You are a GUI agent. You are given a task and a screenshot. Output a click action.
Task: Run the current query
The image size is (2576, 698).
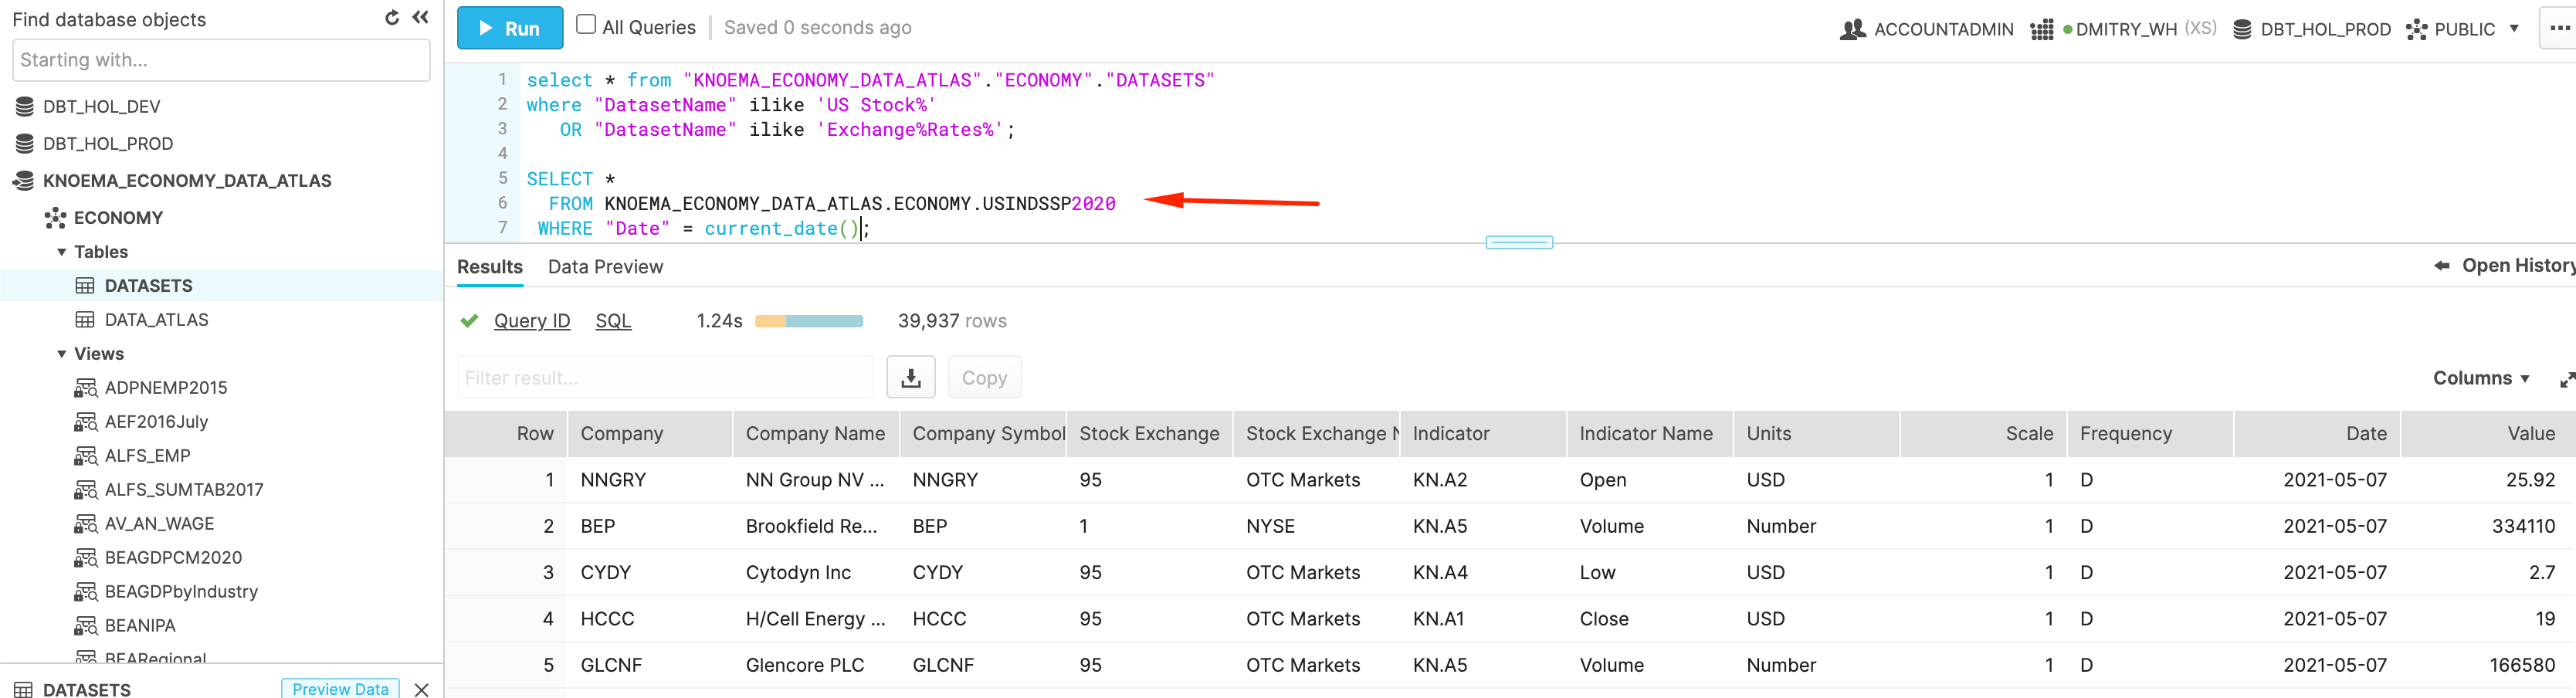tap(510, 28)
